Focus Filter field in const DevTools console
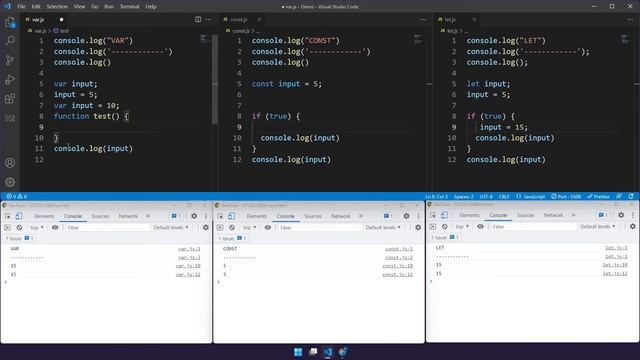Image resolution: width=640 pixels, height=360 pixels. tap(320, 227)
